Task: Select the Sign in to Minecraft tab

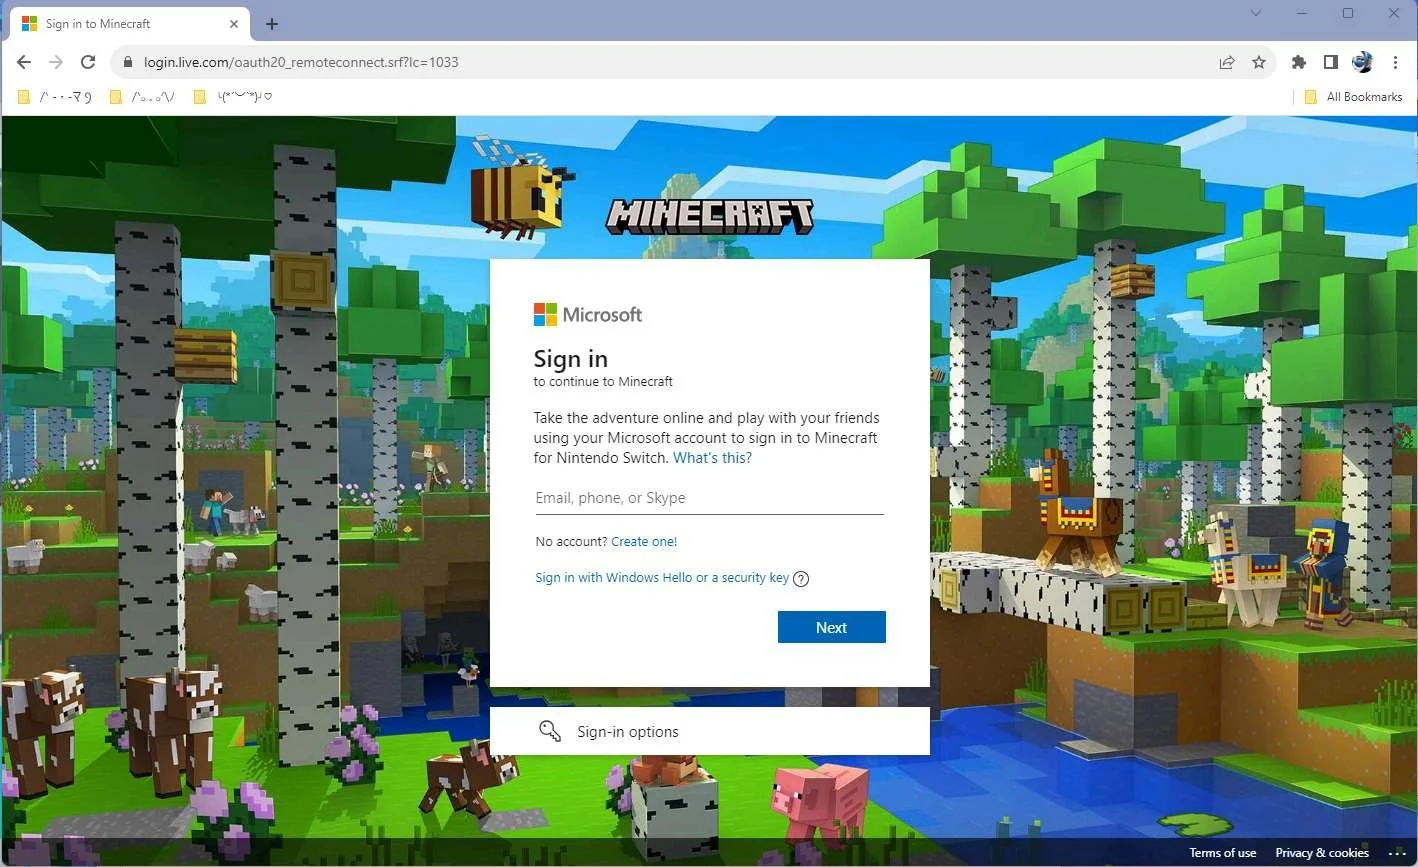Action: pos(131,24)
